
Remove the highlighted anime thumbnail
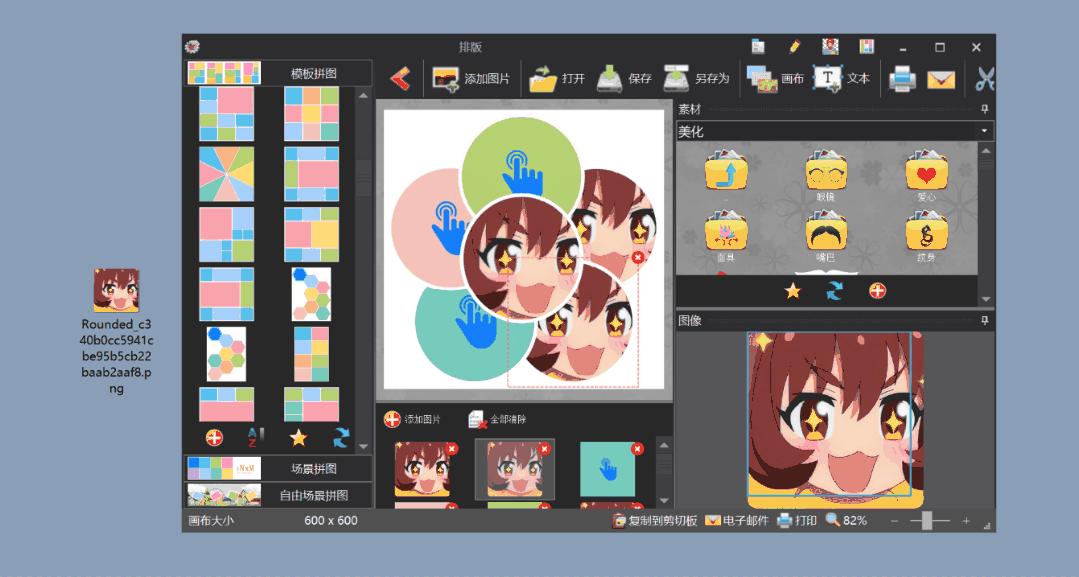[544, 449]
